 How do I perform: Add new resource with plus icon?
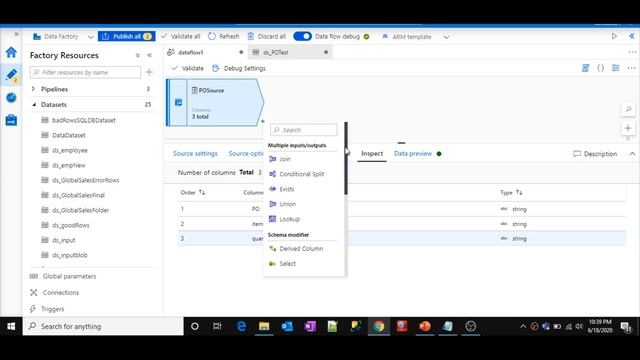click(x=149, y=72)
